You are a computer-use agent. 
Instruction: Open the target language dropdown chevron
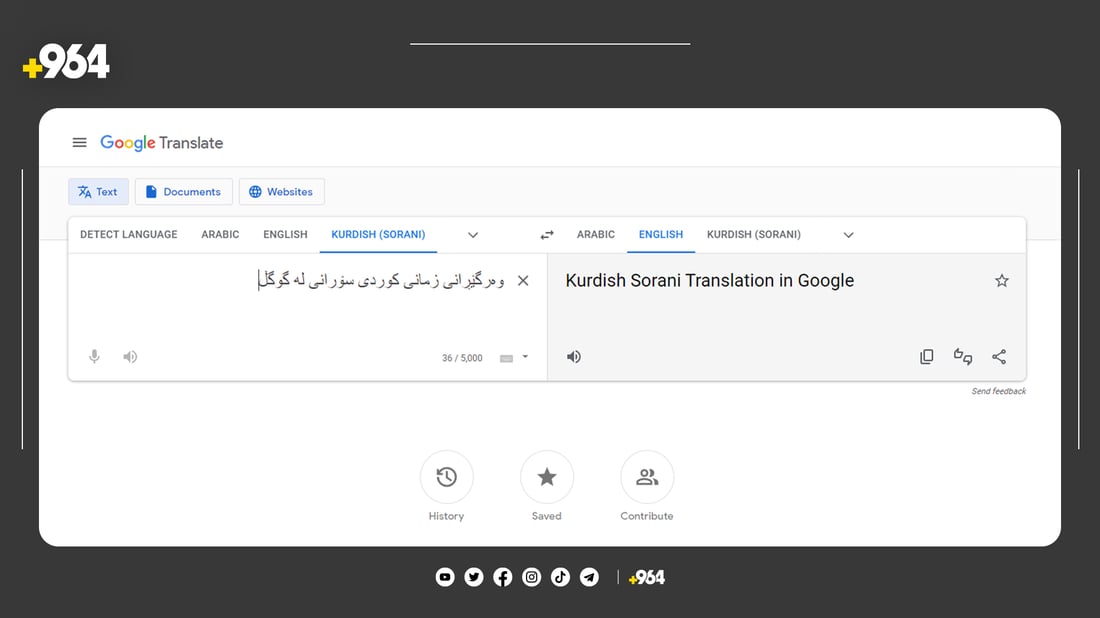coord(848,234)
